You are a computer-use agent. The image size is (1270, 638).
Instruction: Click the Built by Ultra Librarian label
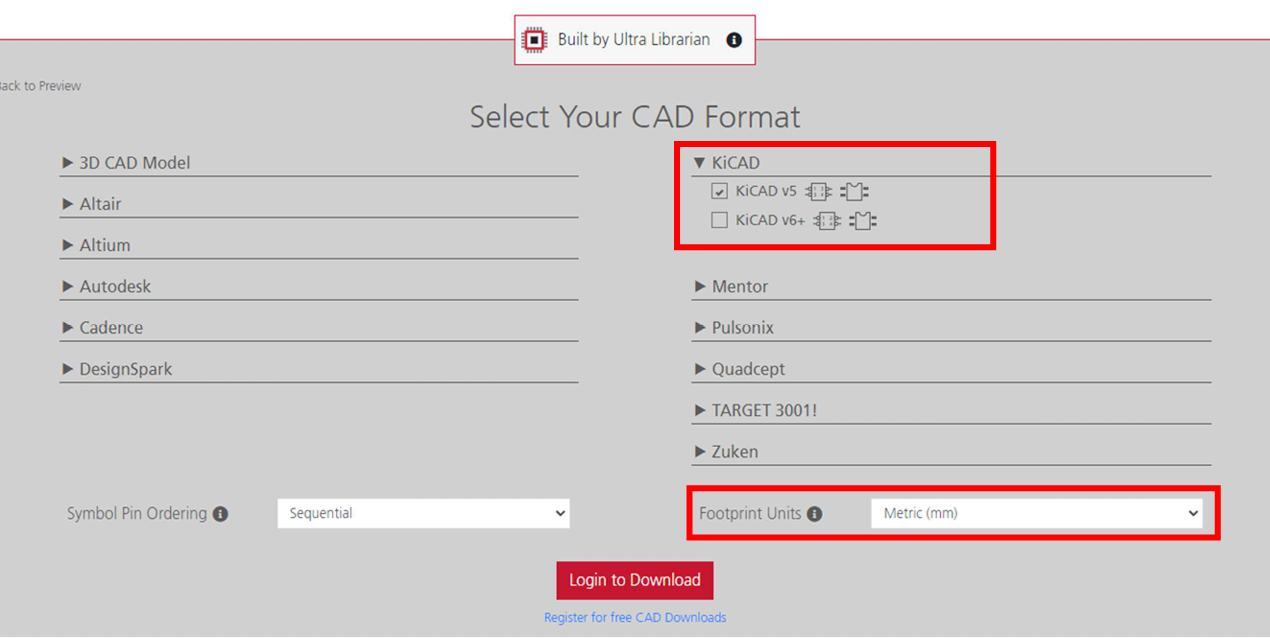(634, 40)
